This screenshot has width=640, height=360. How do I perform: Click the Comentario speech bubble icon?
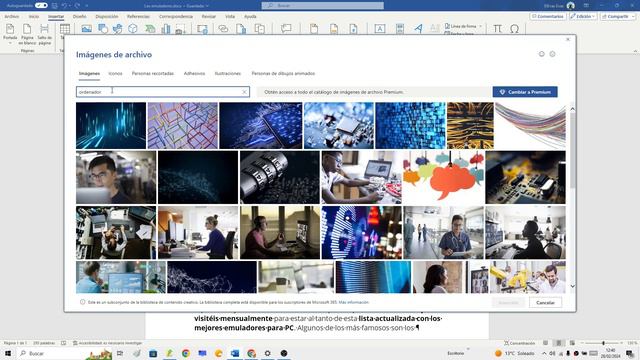click(286, 29)
